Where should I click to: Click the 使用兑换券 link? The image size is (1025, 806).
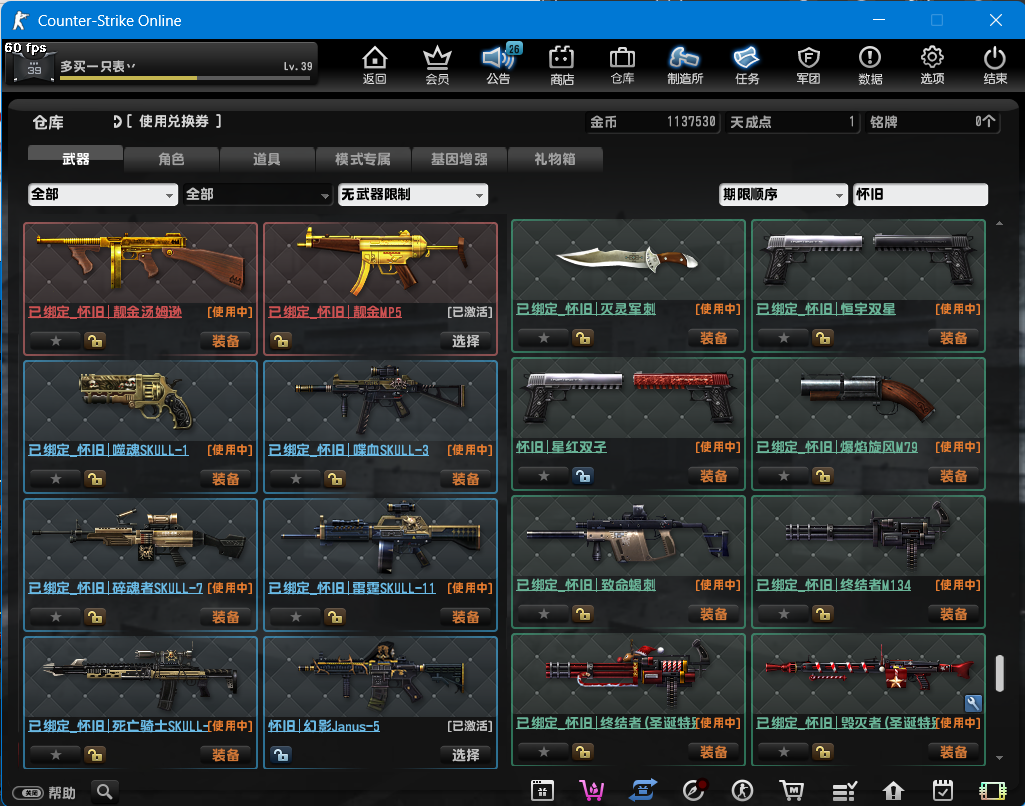173,122
